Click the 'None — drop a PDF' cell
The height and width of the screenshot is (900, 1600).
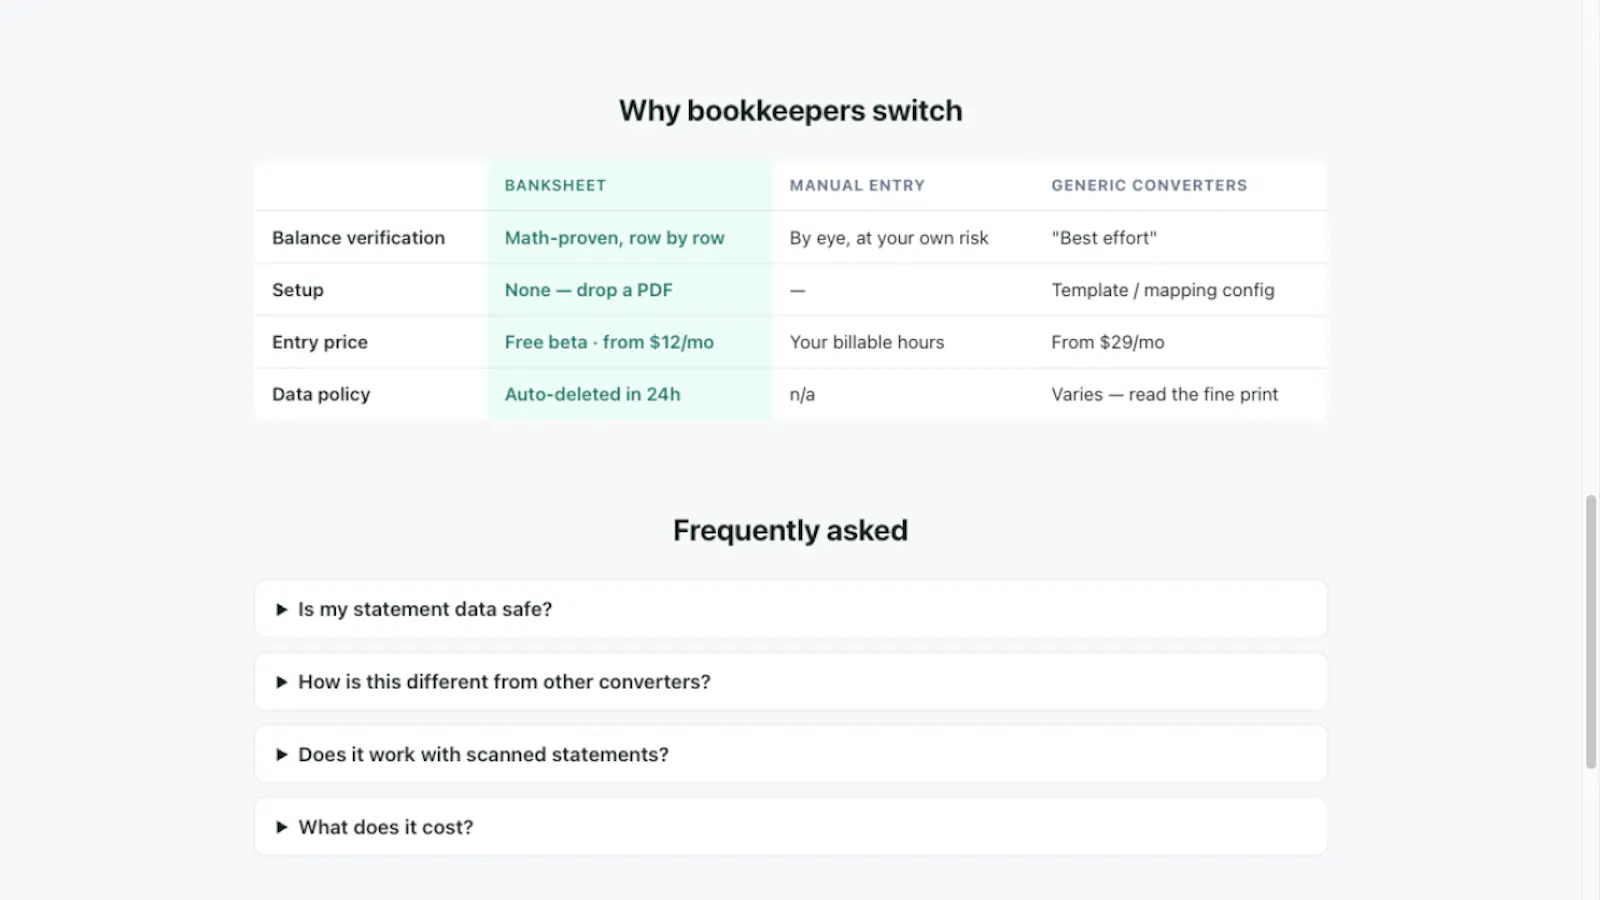point(630,290)
